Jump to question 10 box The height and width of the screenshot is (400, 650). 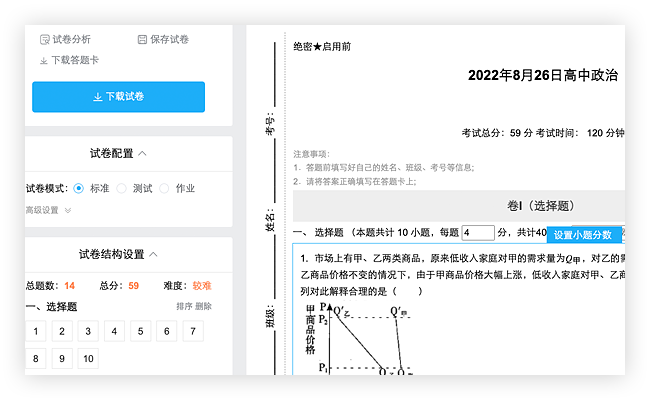click(x=88, y=358)
